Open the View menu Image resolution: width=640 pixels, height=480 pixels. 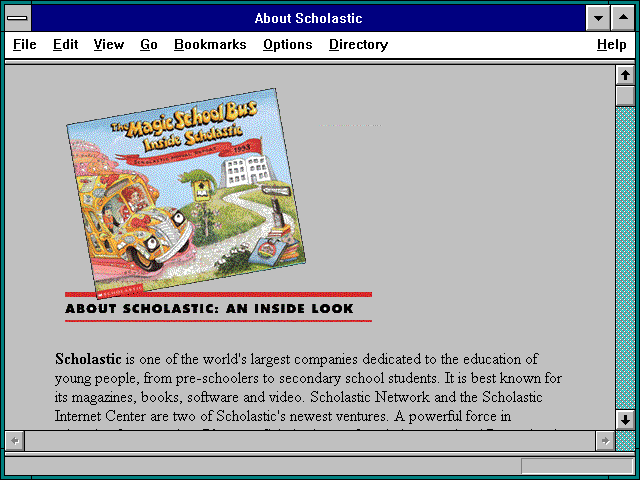[109, 44]
